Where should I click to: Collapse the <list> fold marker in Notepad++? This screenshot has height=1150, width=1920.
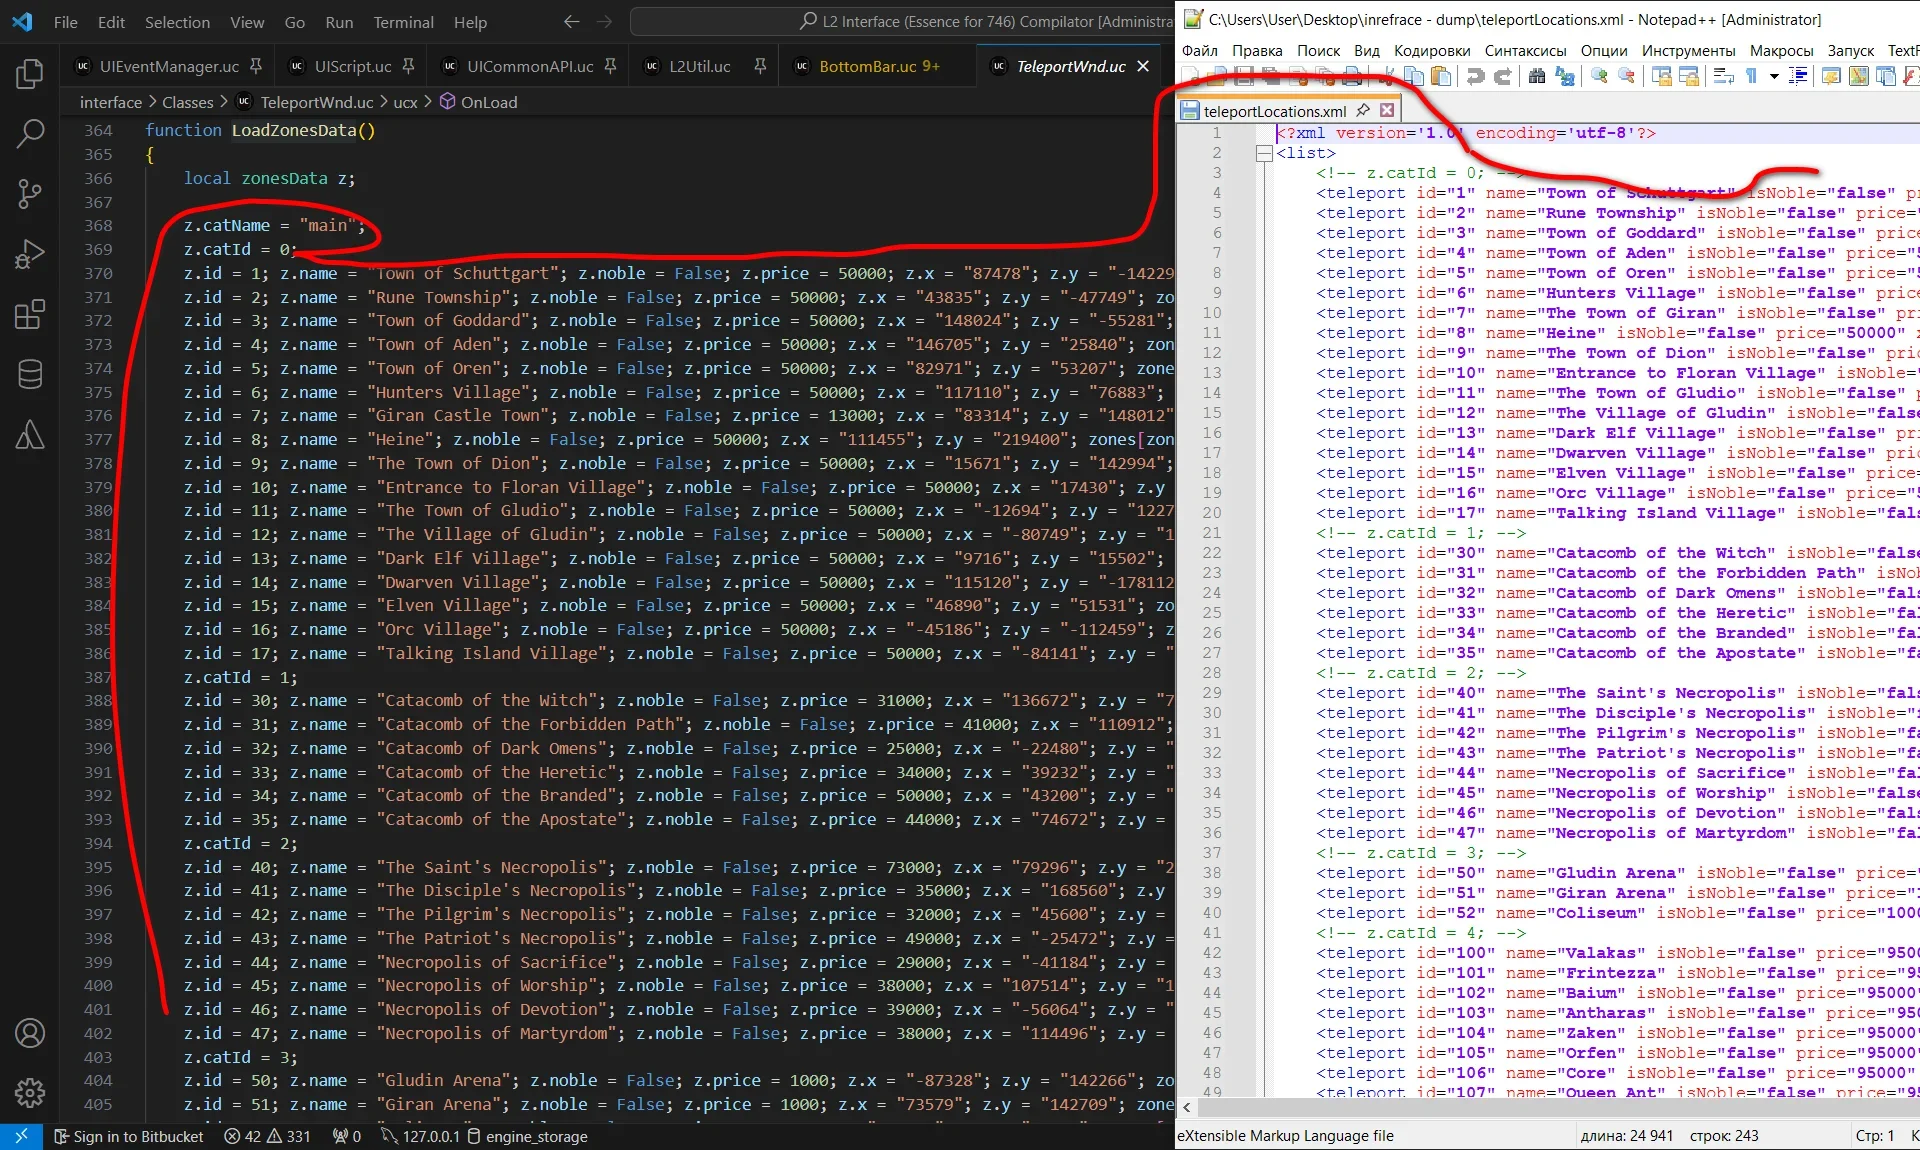(1264, 153)
